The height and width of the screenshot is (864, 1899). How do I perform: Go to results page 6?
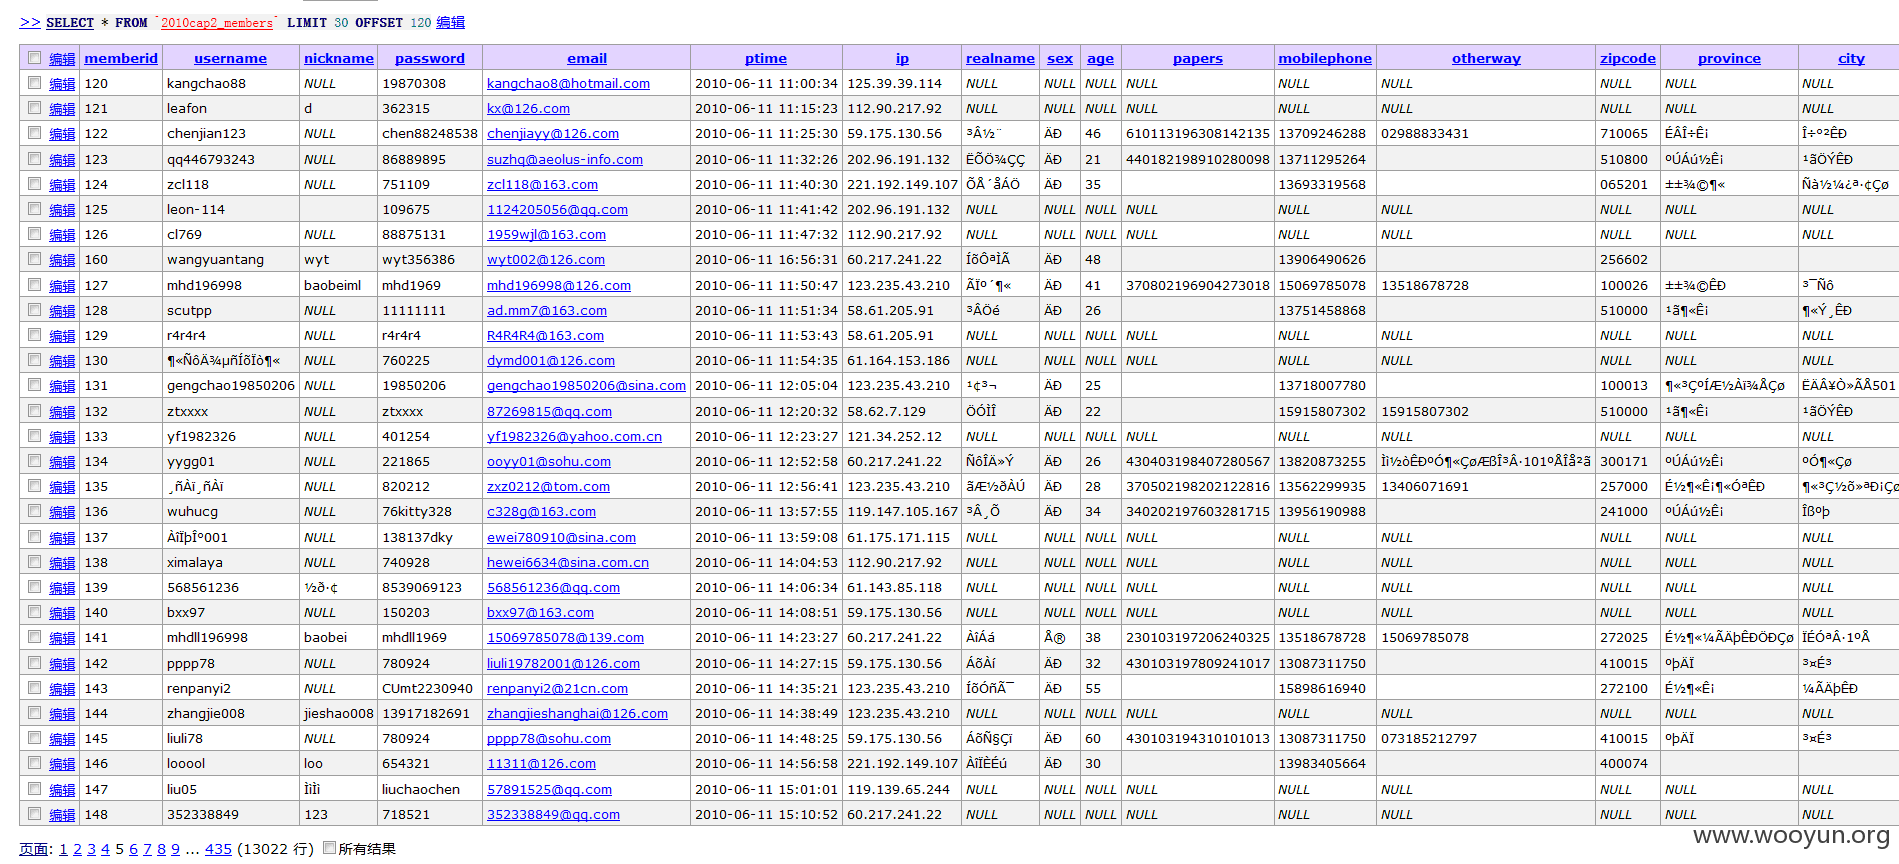133,849
